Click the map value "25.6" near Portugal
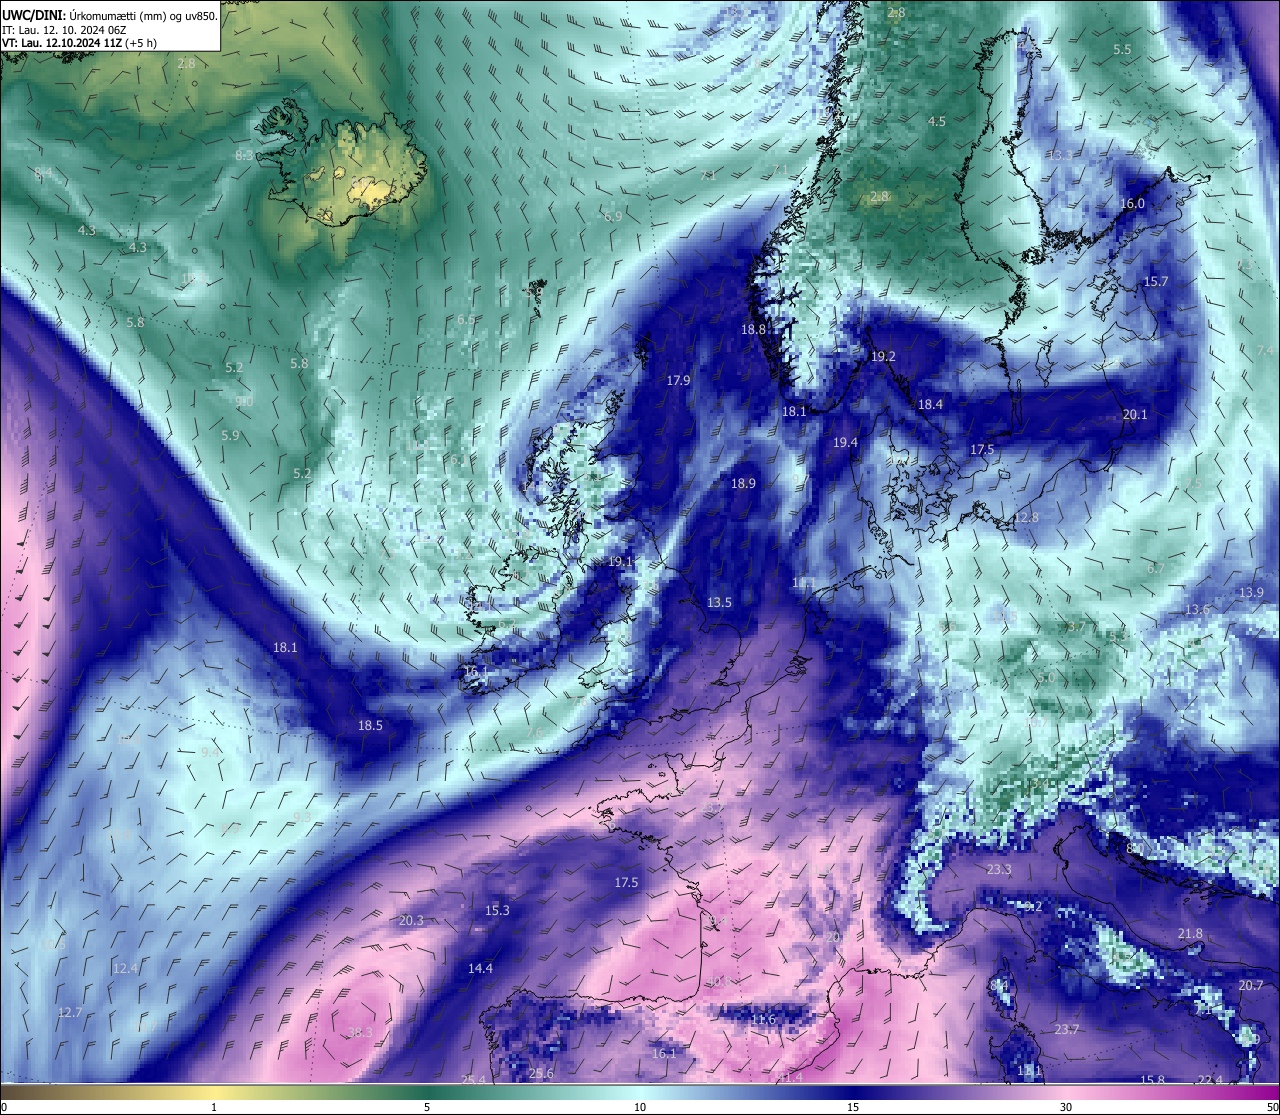 (x=541, y=1073)
